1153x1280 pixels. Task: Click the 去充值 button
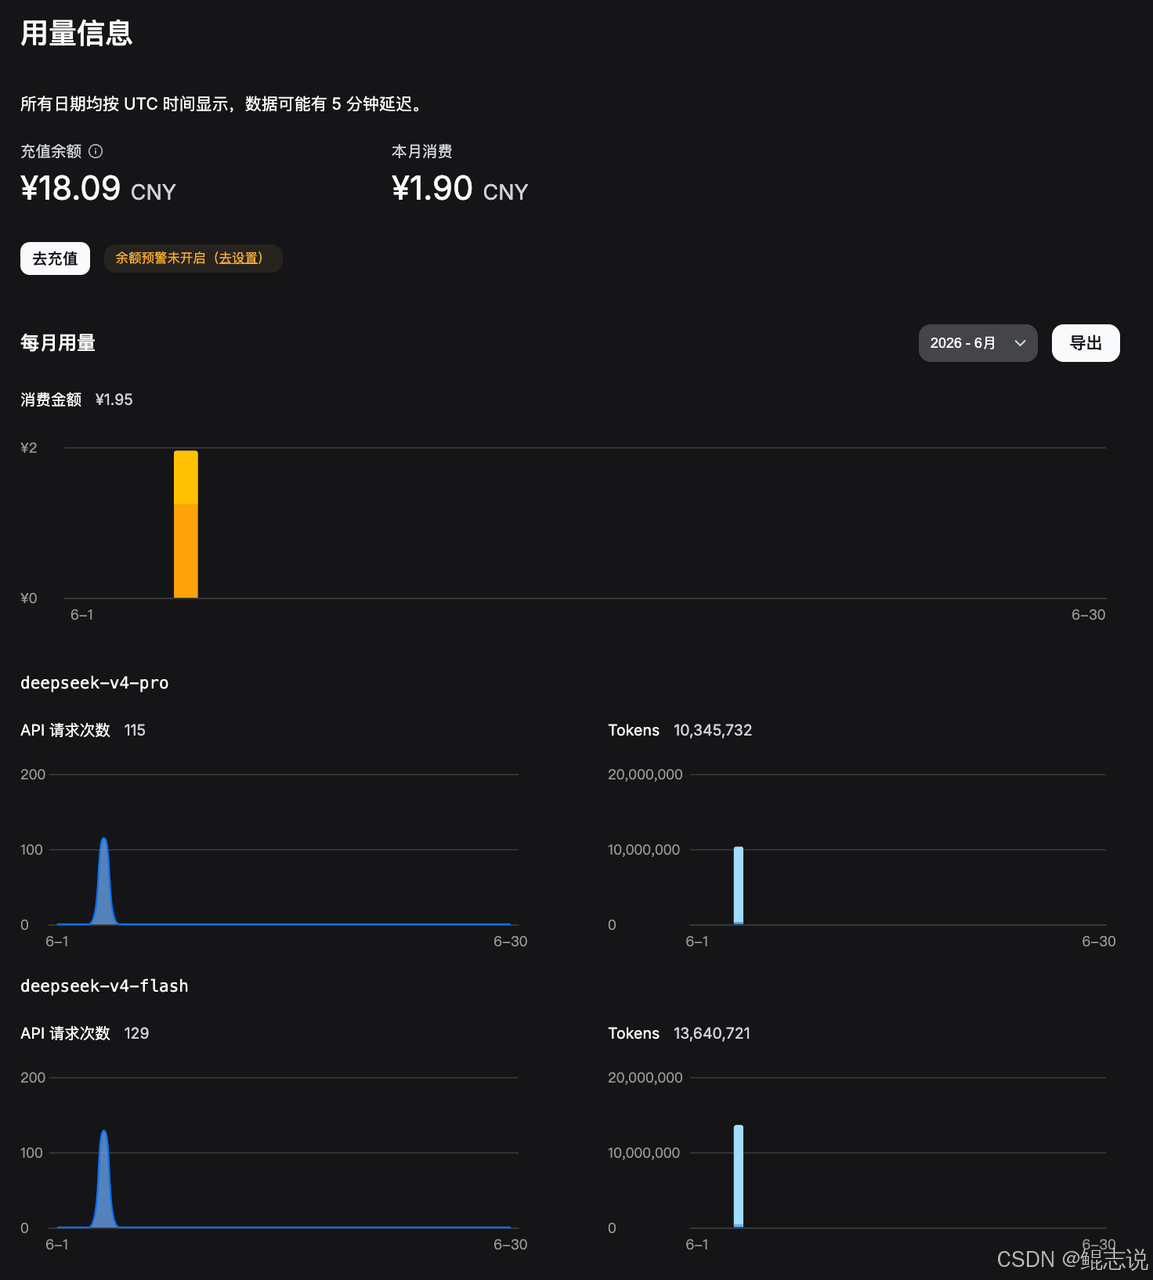pyautogui.click(x=55, y=258)
